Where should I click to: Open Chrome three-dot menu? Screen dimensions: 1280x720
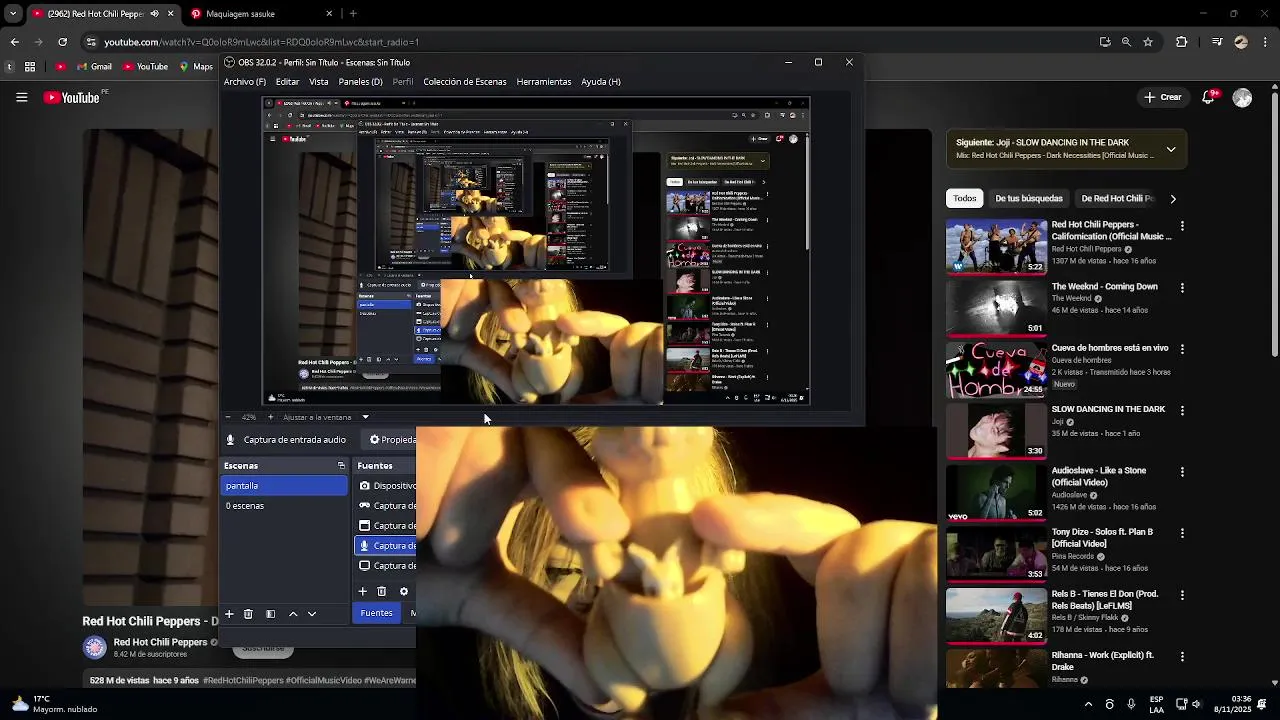coord(1264,42)
